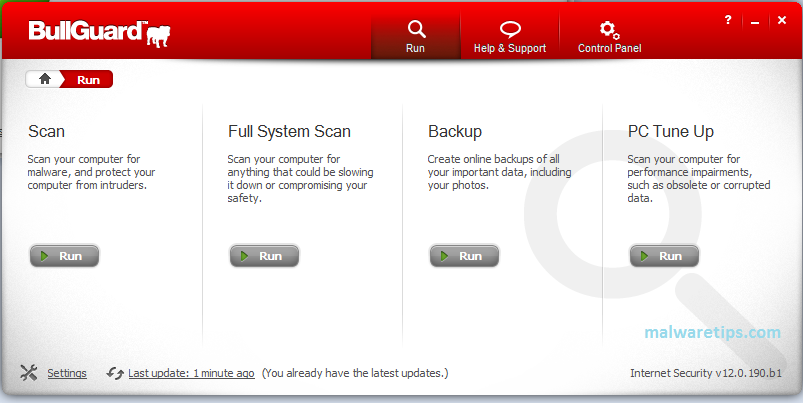
Task: Run the Full System Scan
Action: (x=264, y=256)
